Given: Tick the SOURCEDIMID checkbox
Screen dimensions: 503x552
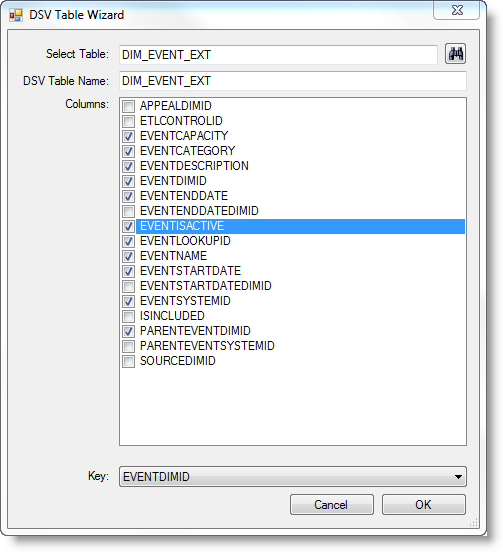Looking at the screenshot, I should pyautogui.click(x=128, y=361).
